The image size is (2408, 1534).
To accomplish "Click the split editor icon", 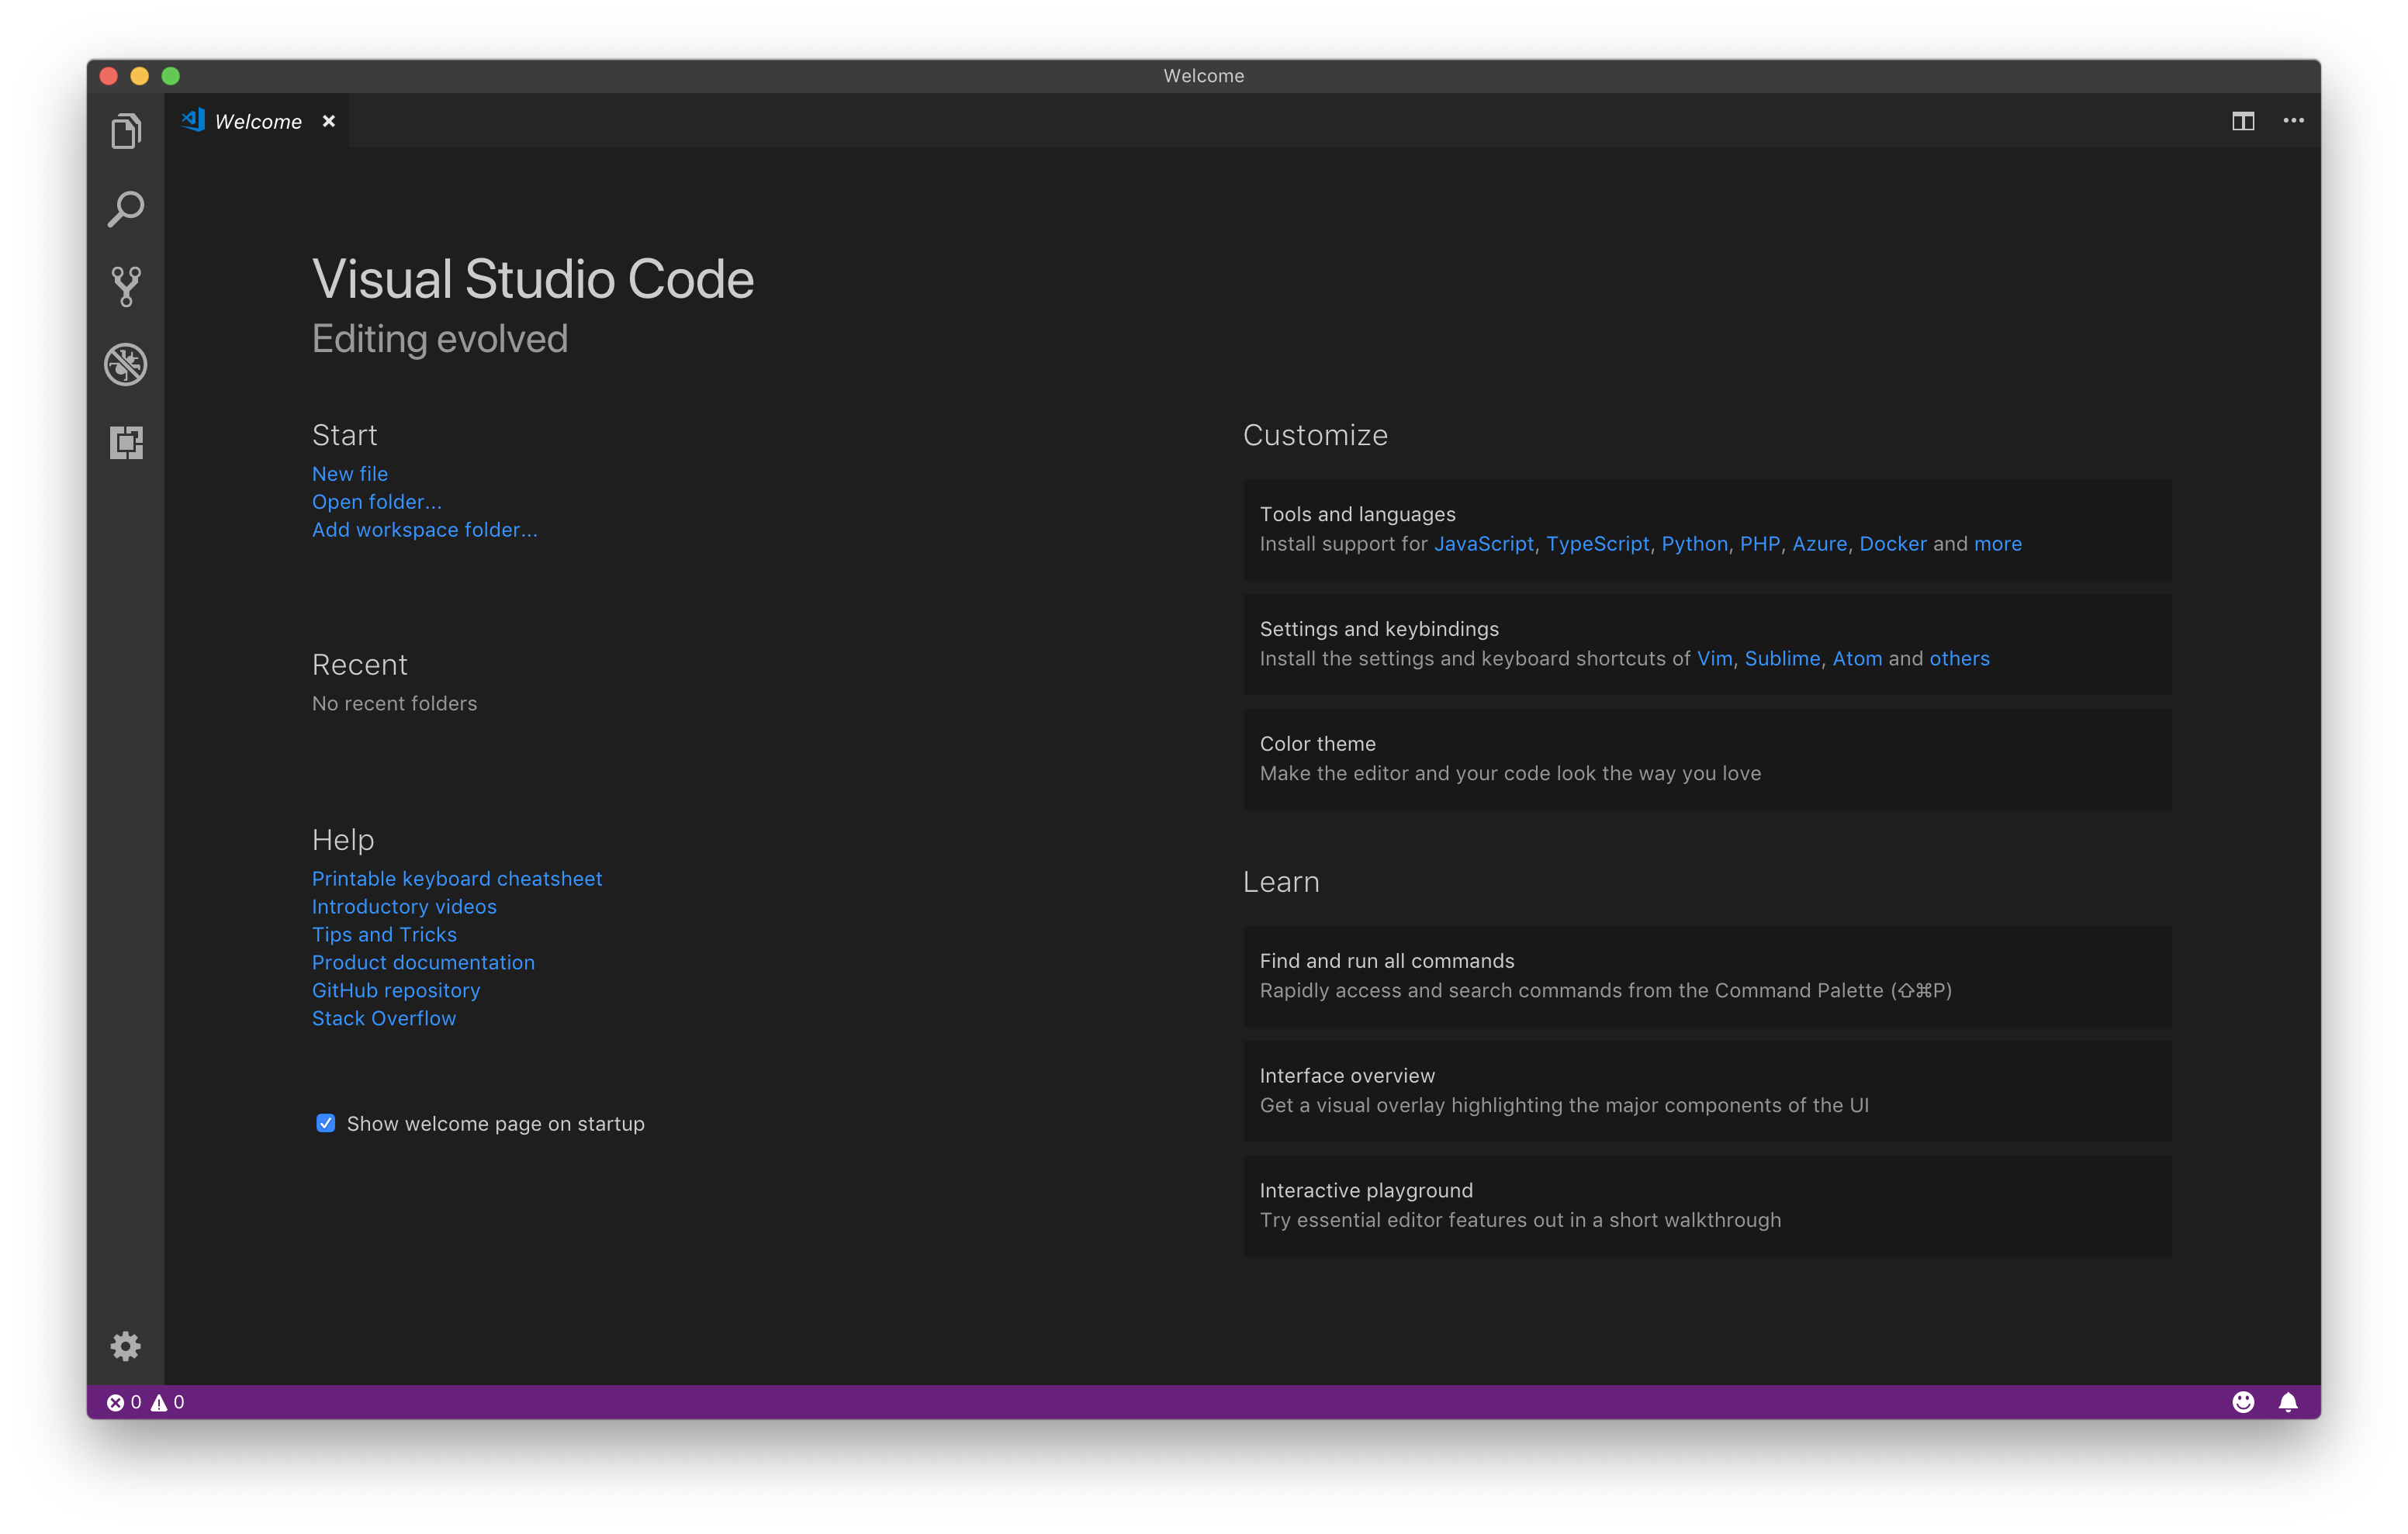I will tap(2243, 121).
